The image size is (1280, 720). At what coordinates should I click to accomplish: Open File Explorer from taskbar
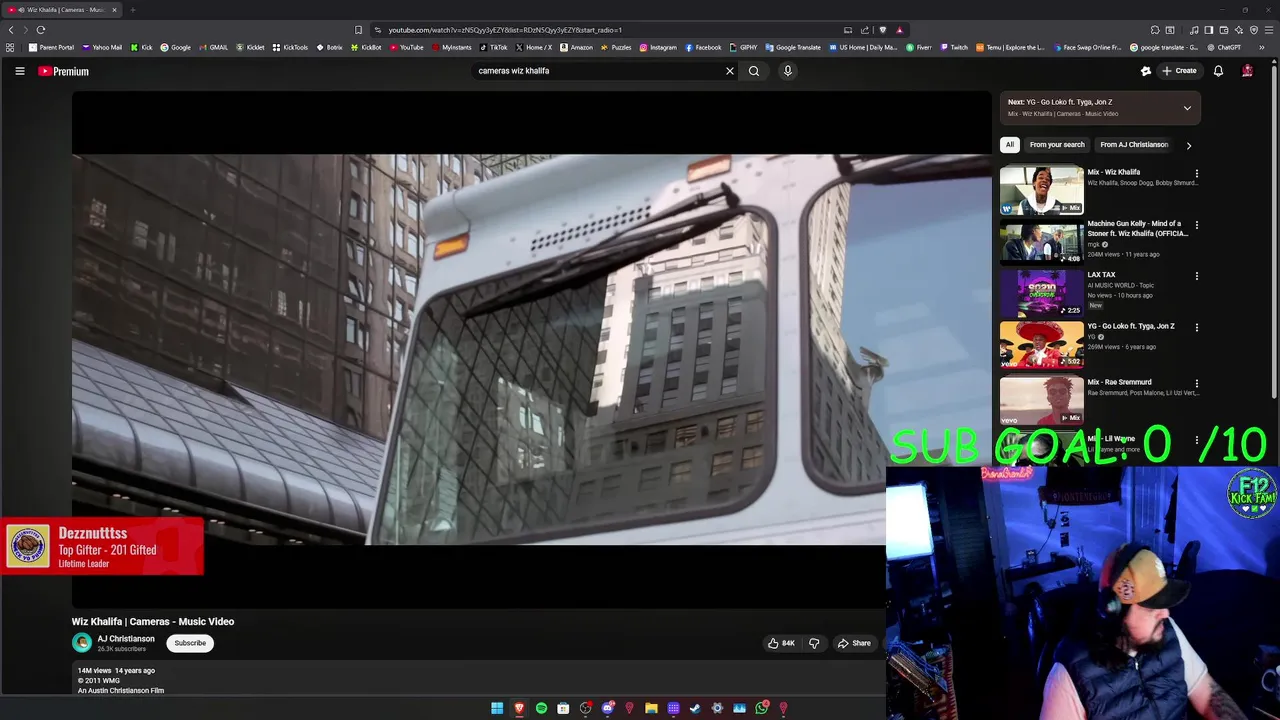pos(651,708)
